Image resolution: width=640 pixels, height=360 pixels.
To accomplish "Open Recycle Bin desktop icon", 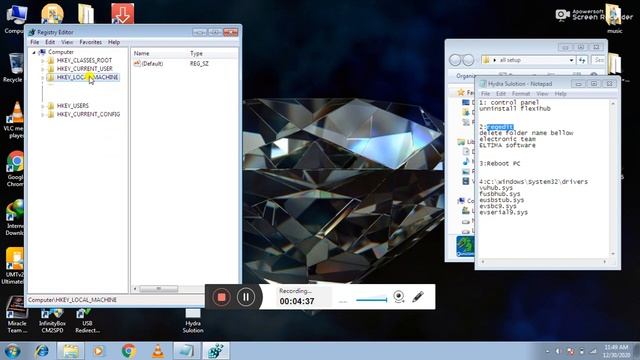I will coord(14,68).
